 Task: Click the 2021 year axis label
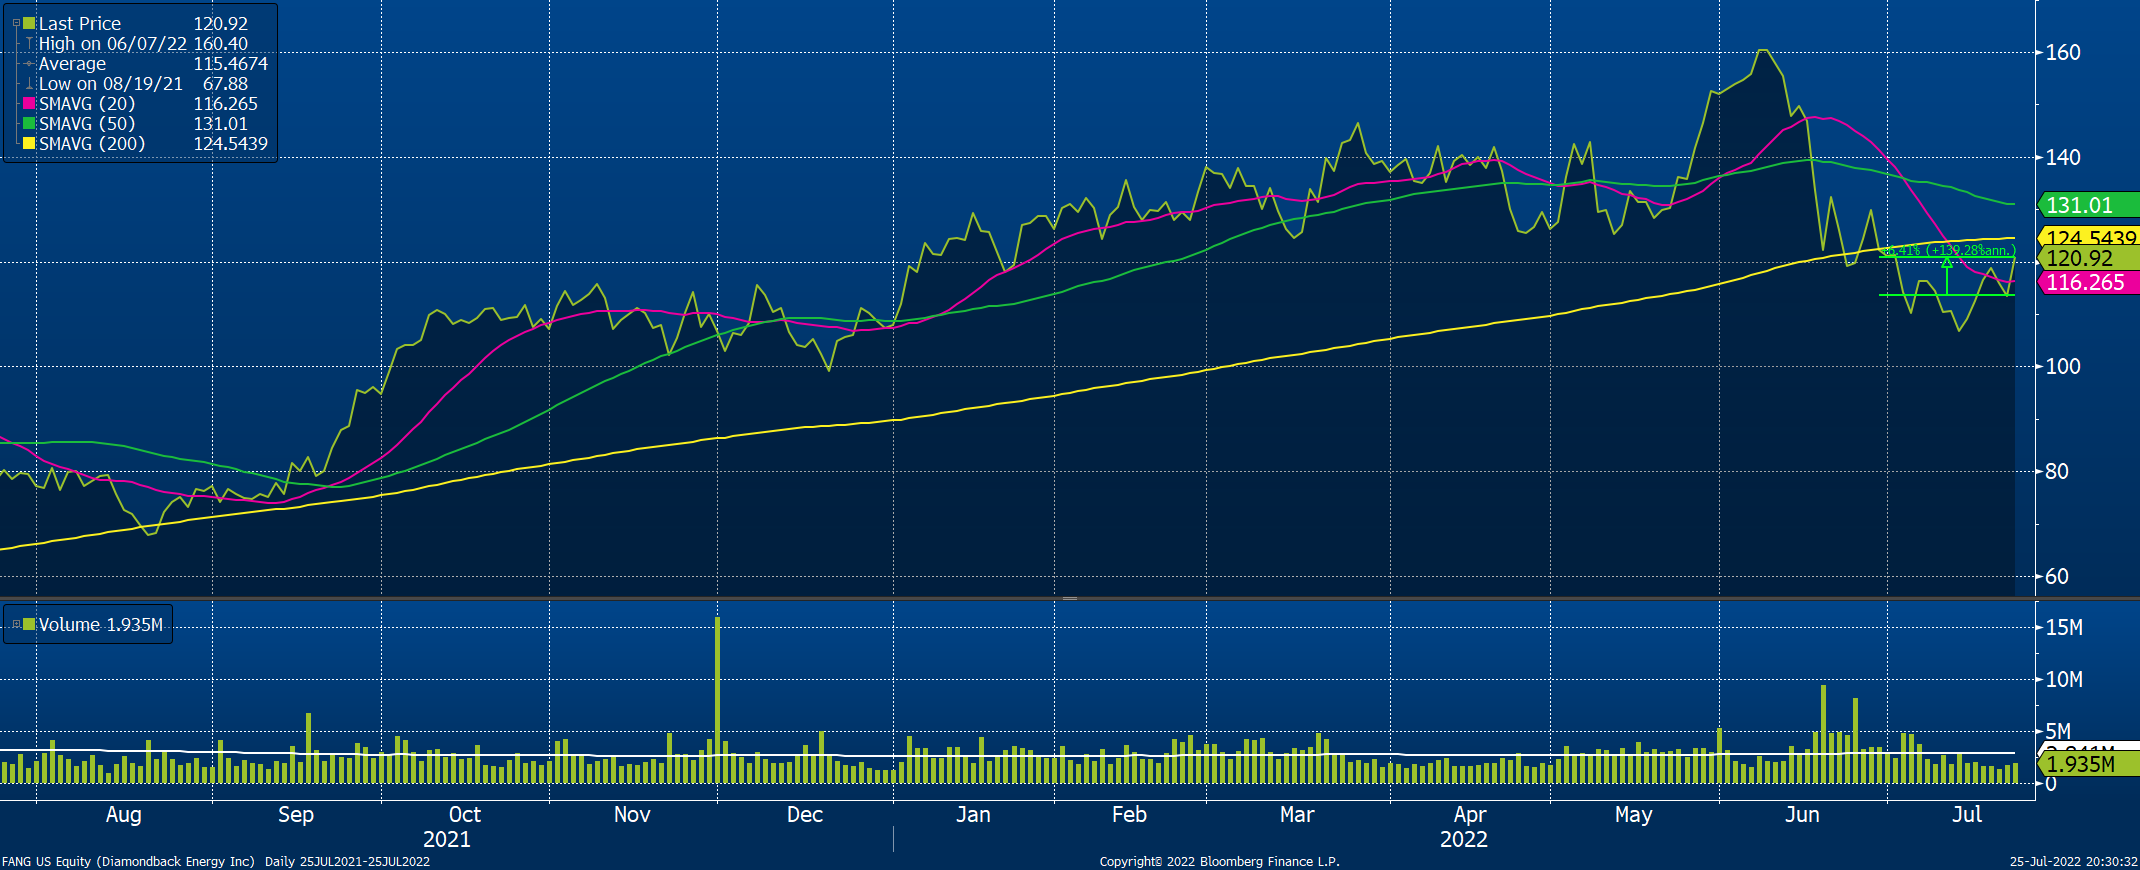447,839
